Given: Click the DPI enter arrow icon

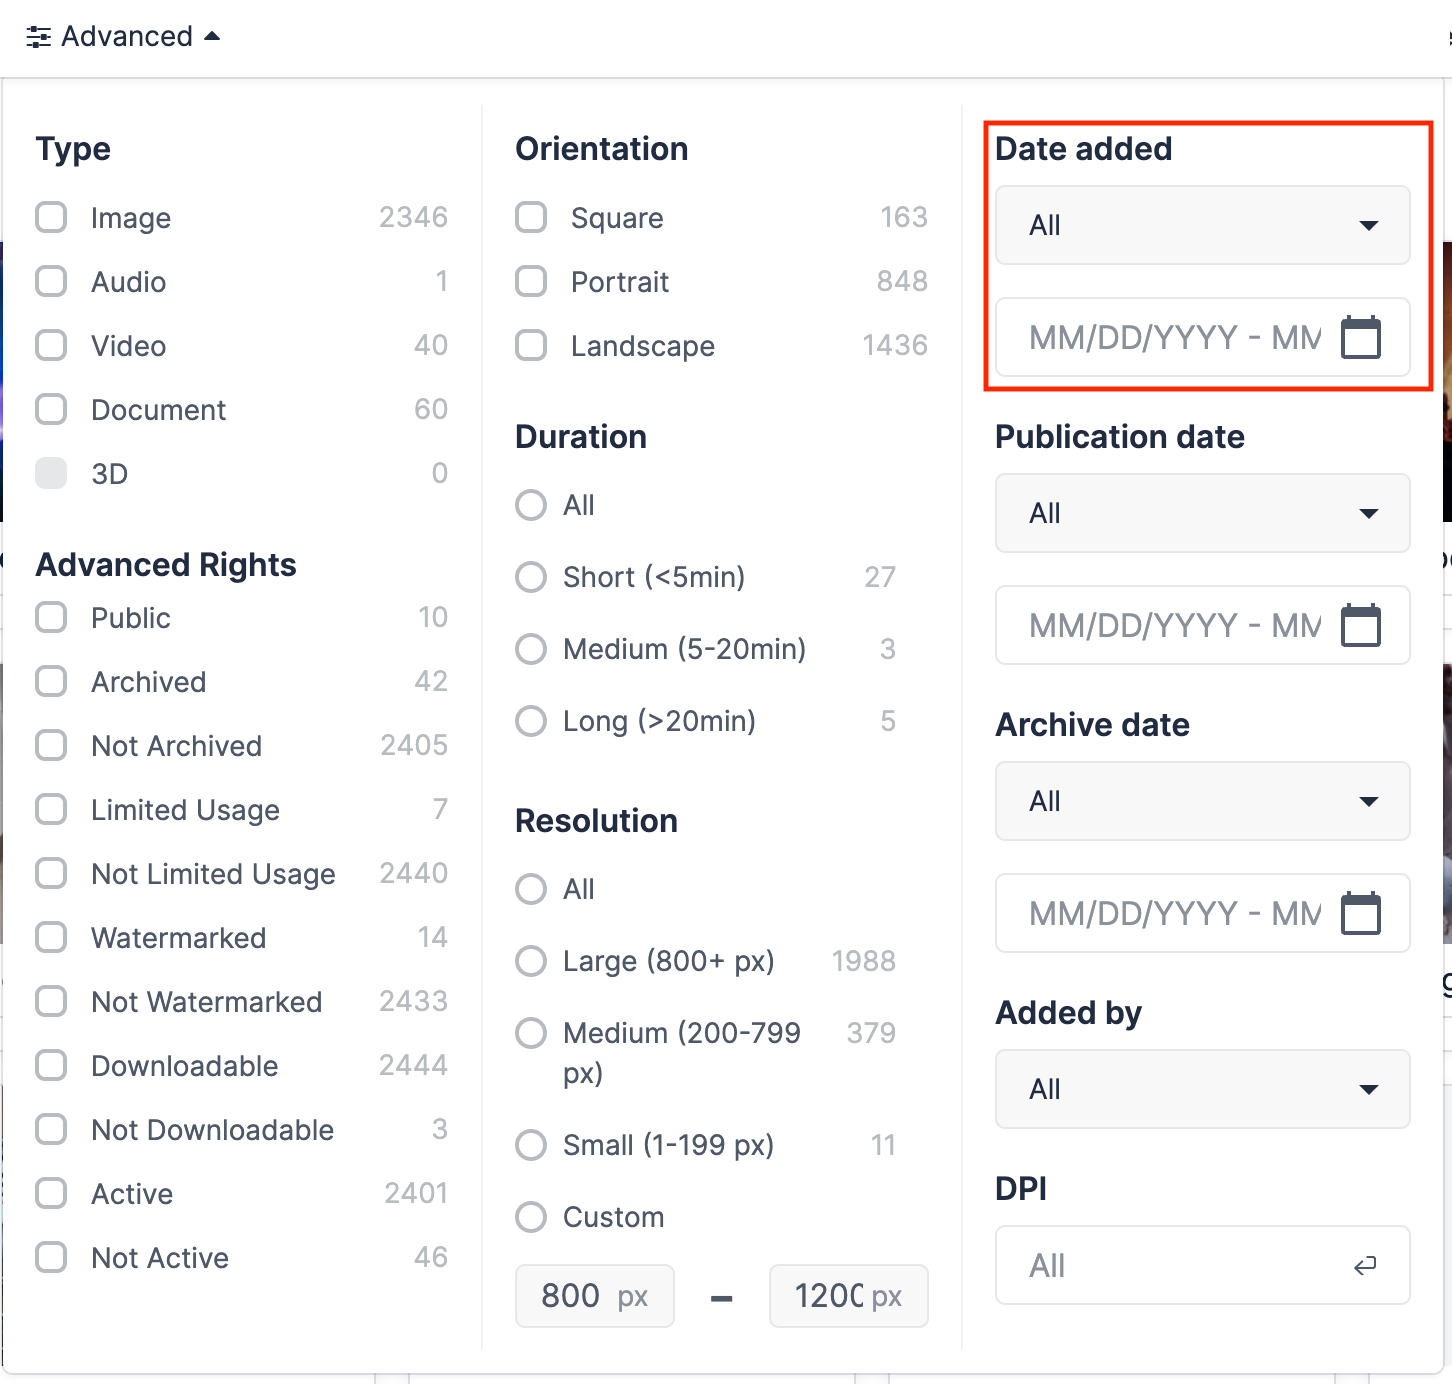Looking at the screenshot, I should [x=1365, y=1266].
